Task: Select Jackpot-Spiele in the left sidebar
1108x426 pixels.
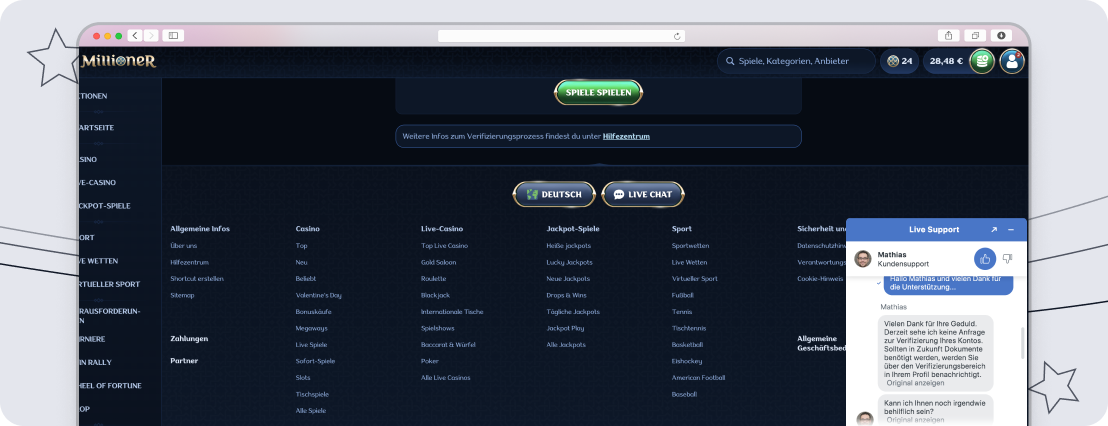Action: [x=104, y=206]
